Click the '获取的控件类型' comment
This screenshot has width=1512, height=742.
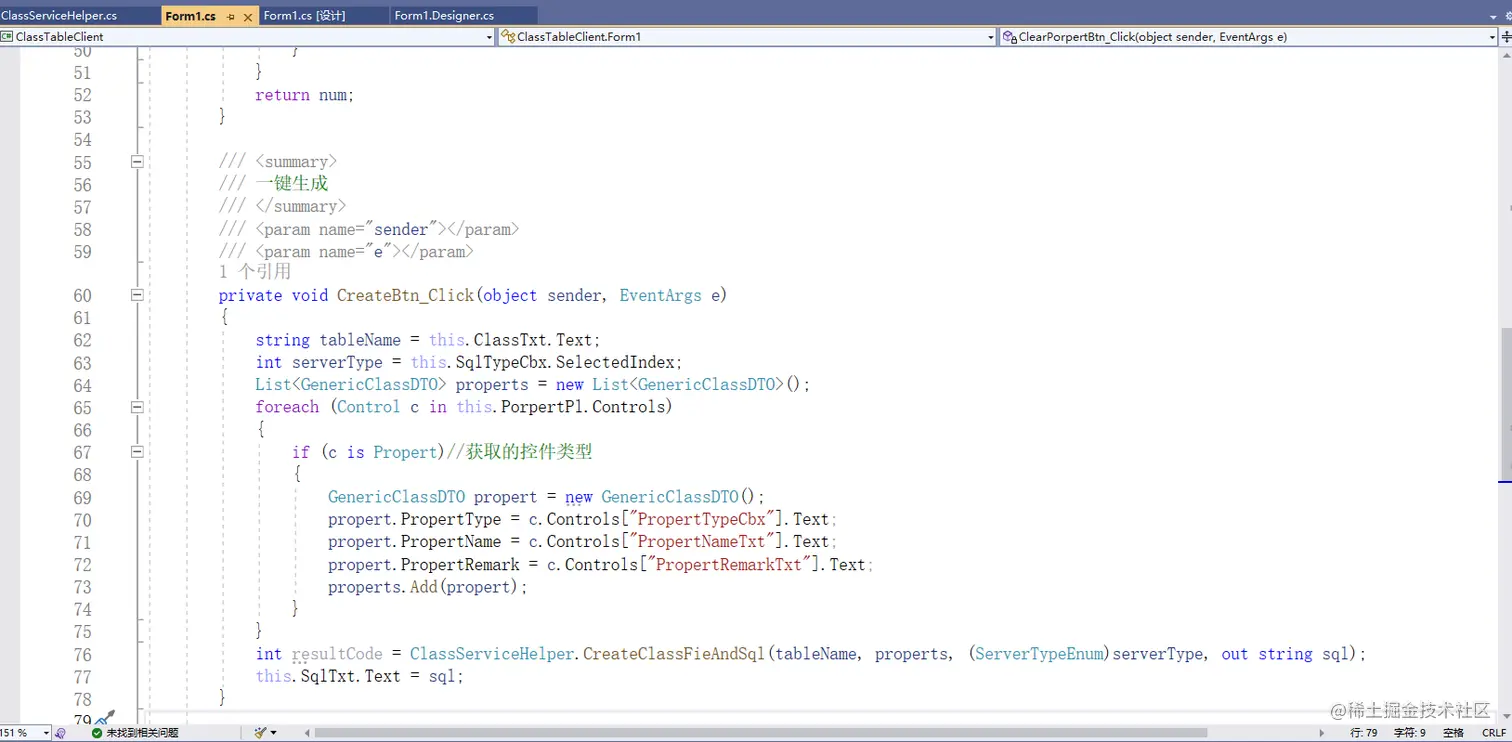[x=528, y=452]
